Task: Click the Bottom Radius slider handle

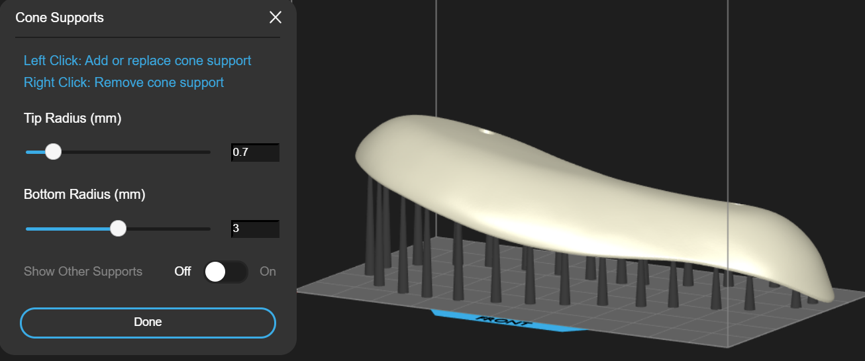Action: 118,229
